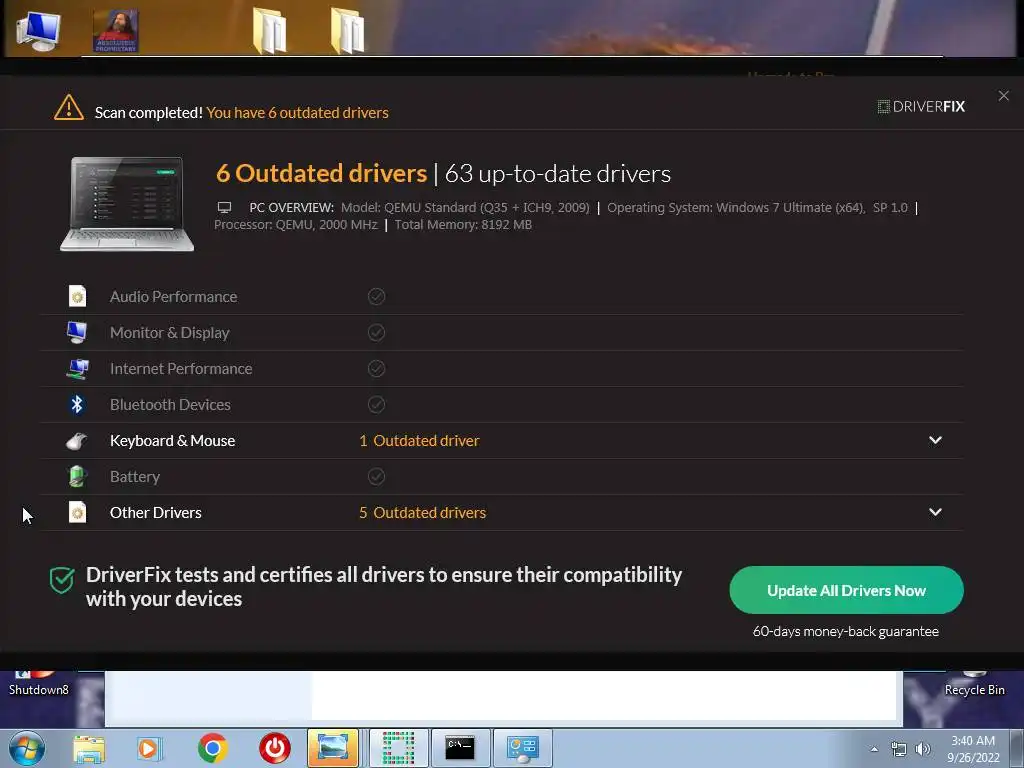This screenshot has width=1024, height=768.
Task: Click the '5 Outdated drivers' text
Action: 423,513
